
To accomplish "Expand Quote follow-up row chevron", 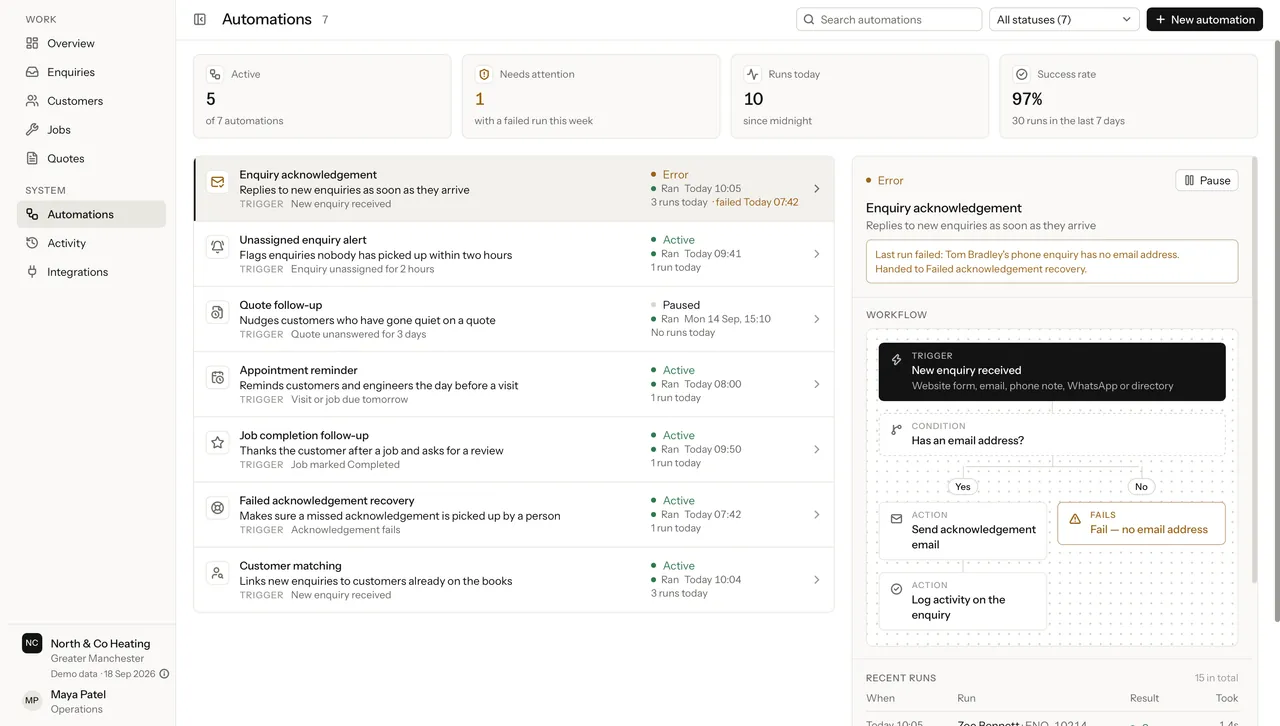I will (x=816, y=319).
